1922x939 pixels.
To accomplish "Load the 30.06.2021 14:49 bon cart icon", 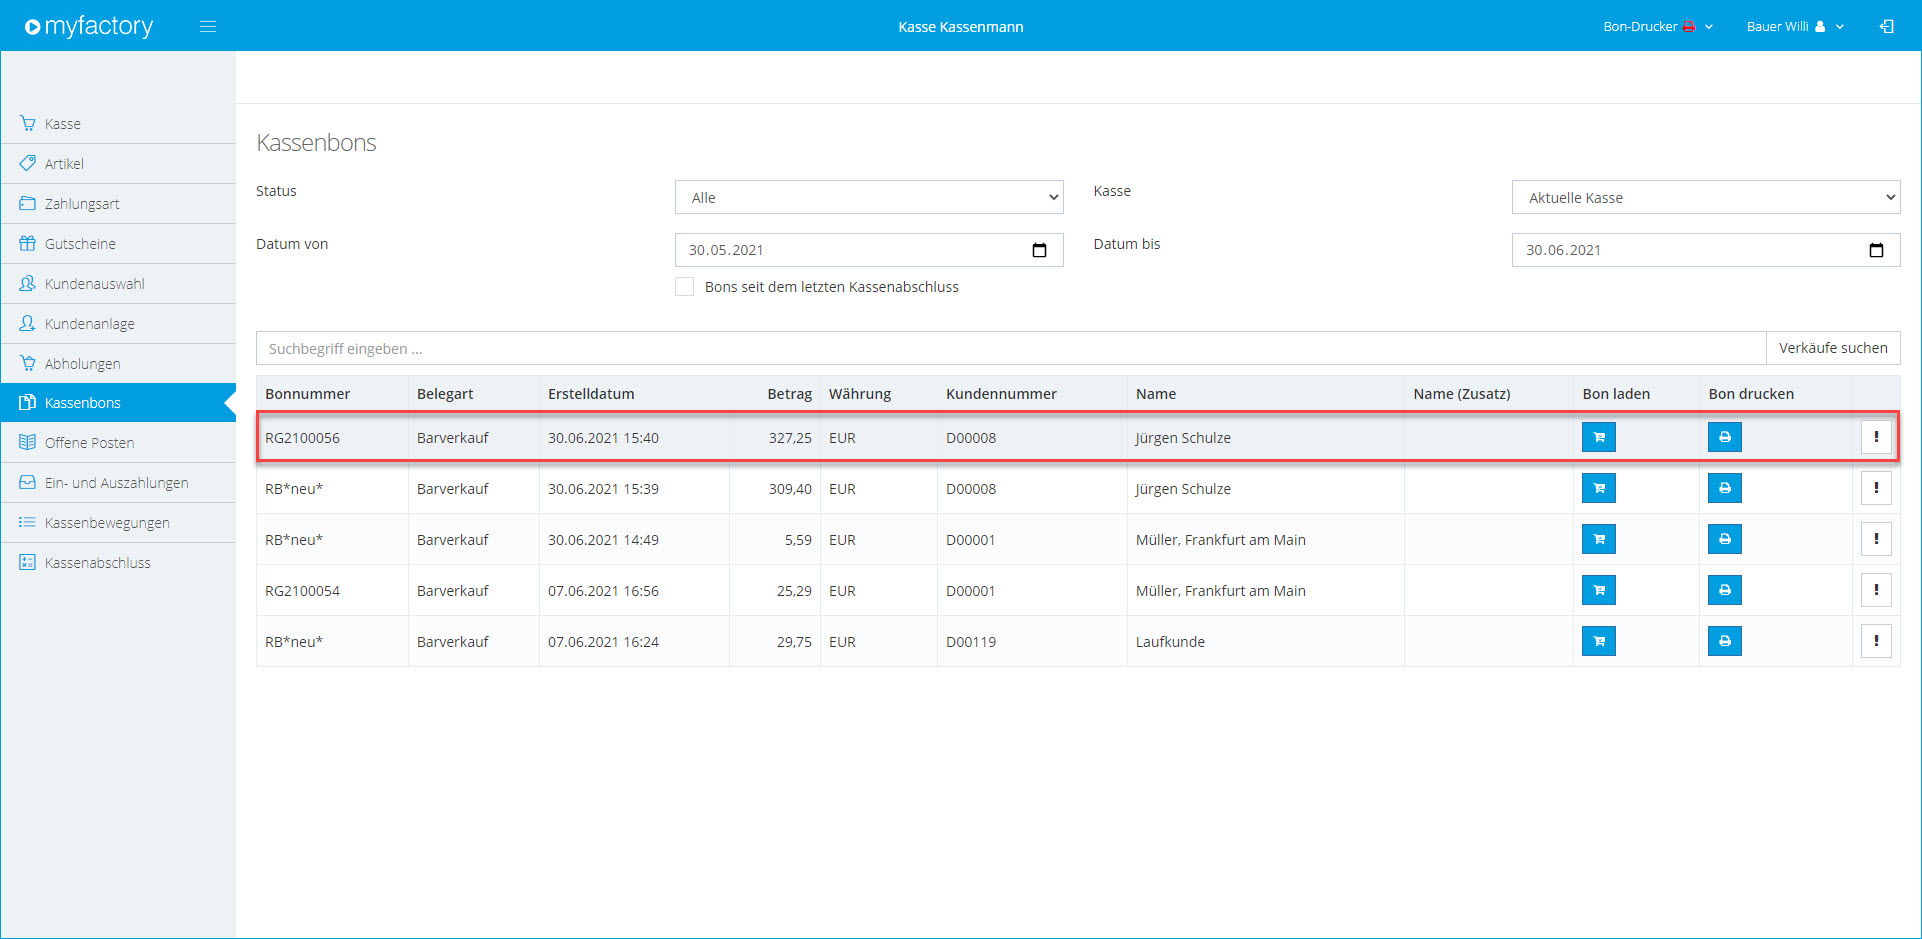I will [x=1599, y=539].
